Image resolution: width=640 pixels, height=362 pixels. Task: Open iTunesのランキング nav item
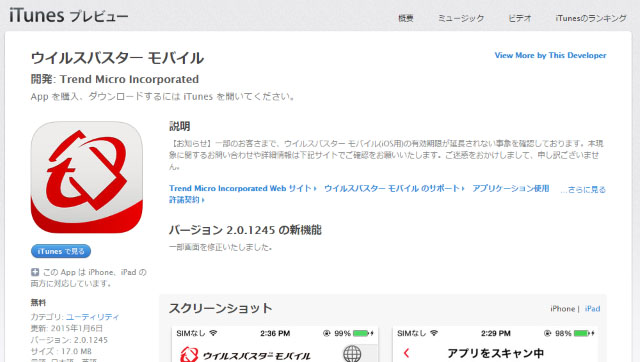click(591, 18)
